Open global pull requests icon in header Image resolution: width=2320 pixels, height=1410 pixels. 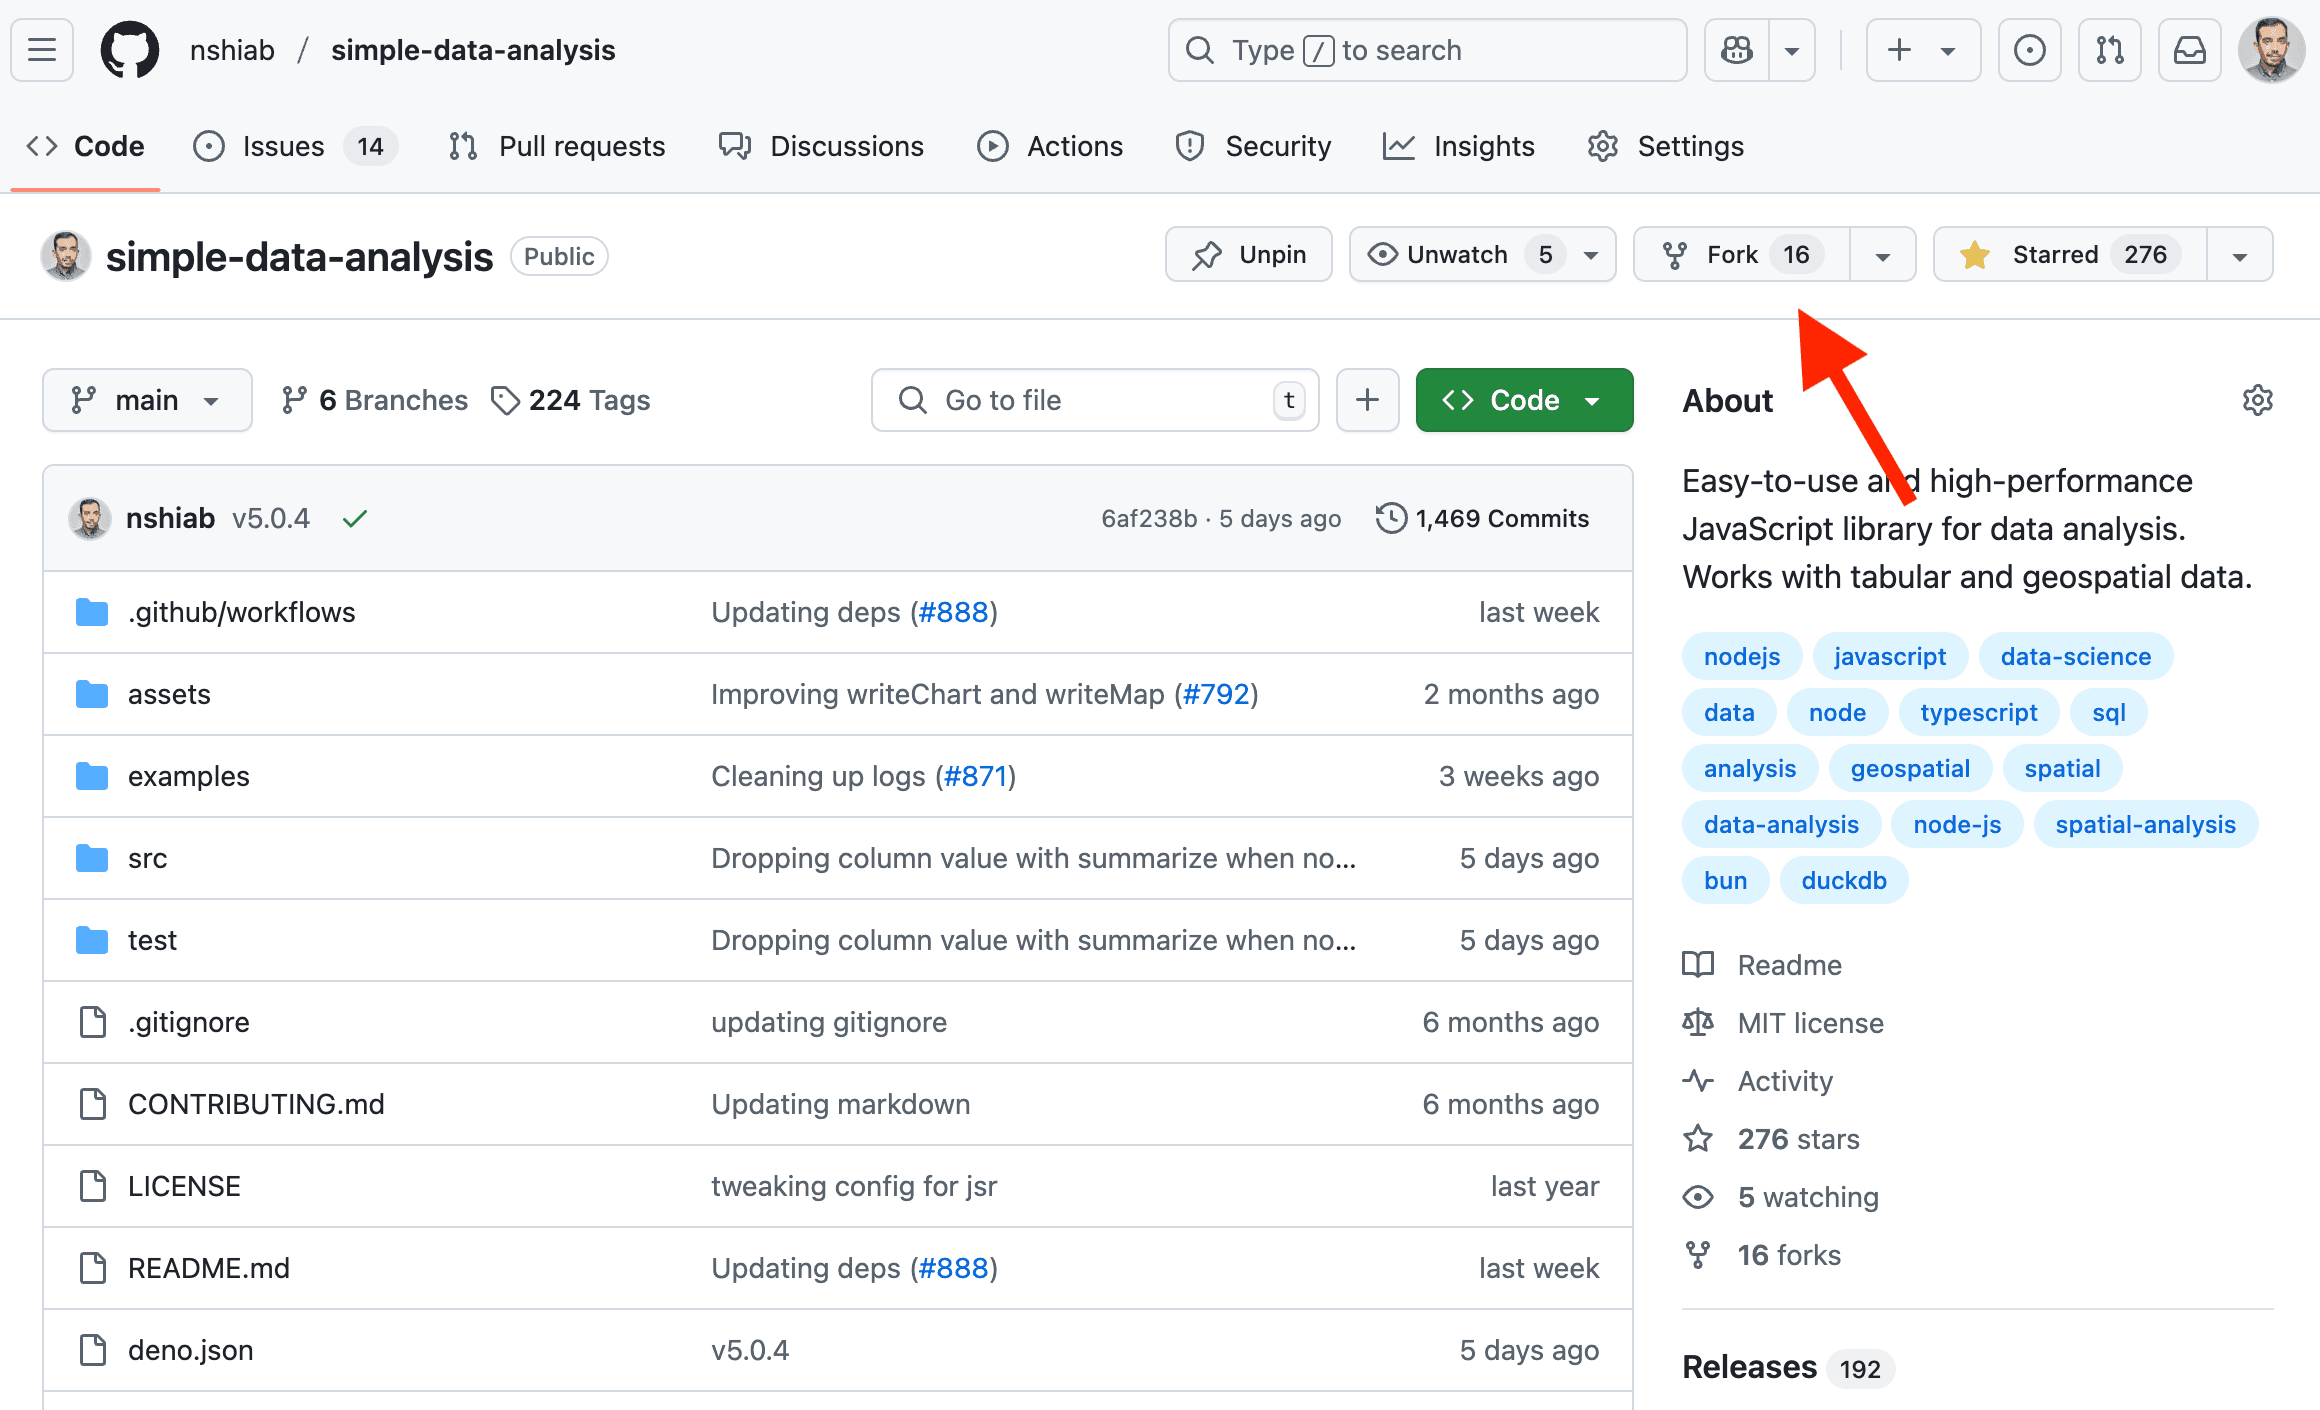click(2109, 50)
